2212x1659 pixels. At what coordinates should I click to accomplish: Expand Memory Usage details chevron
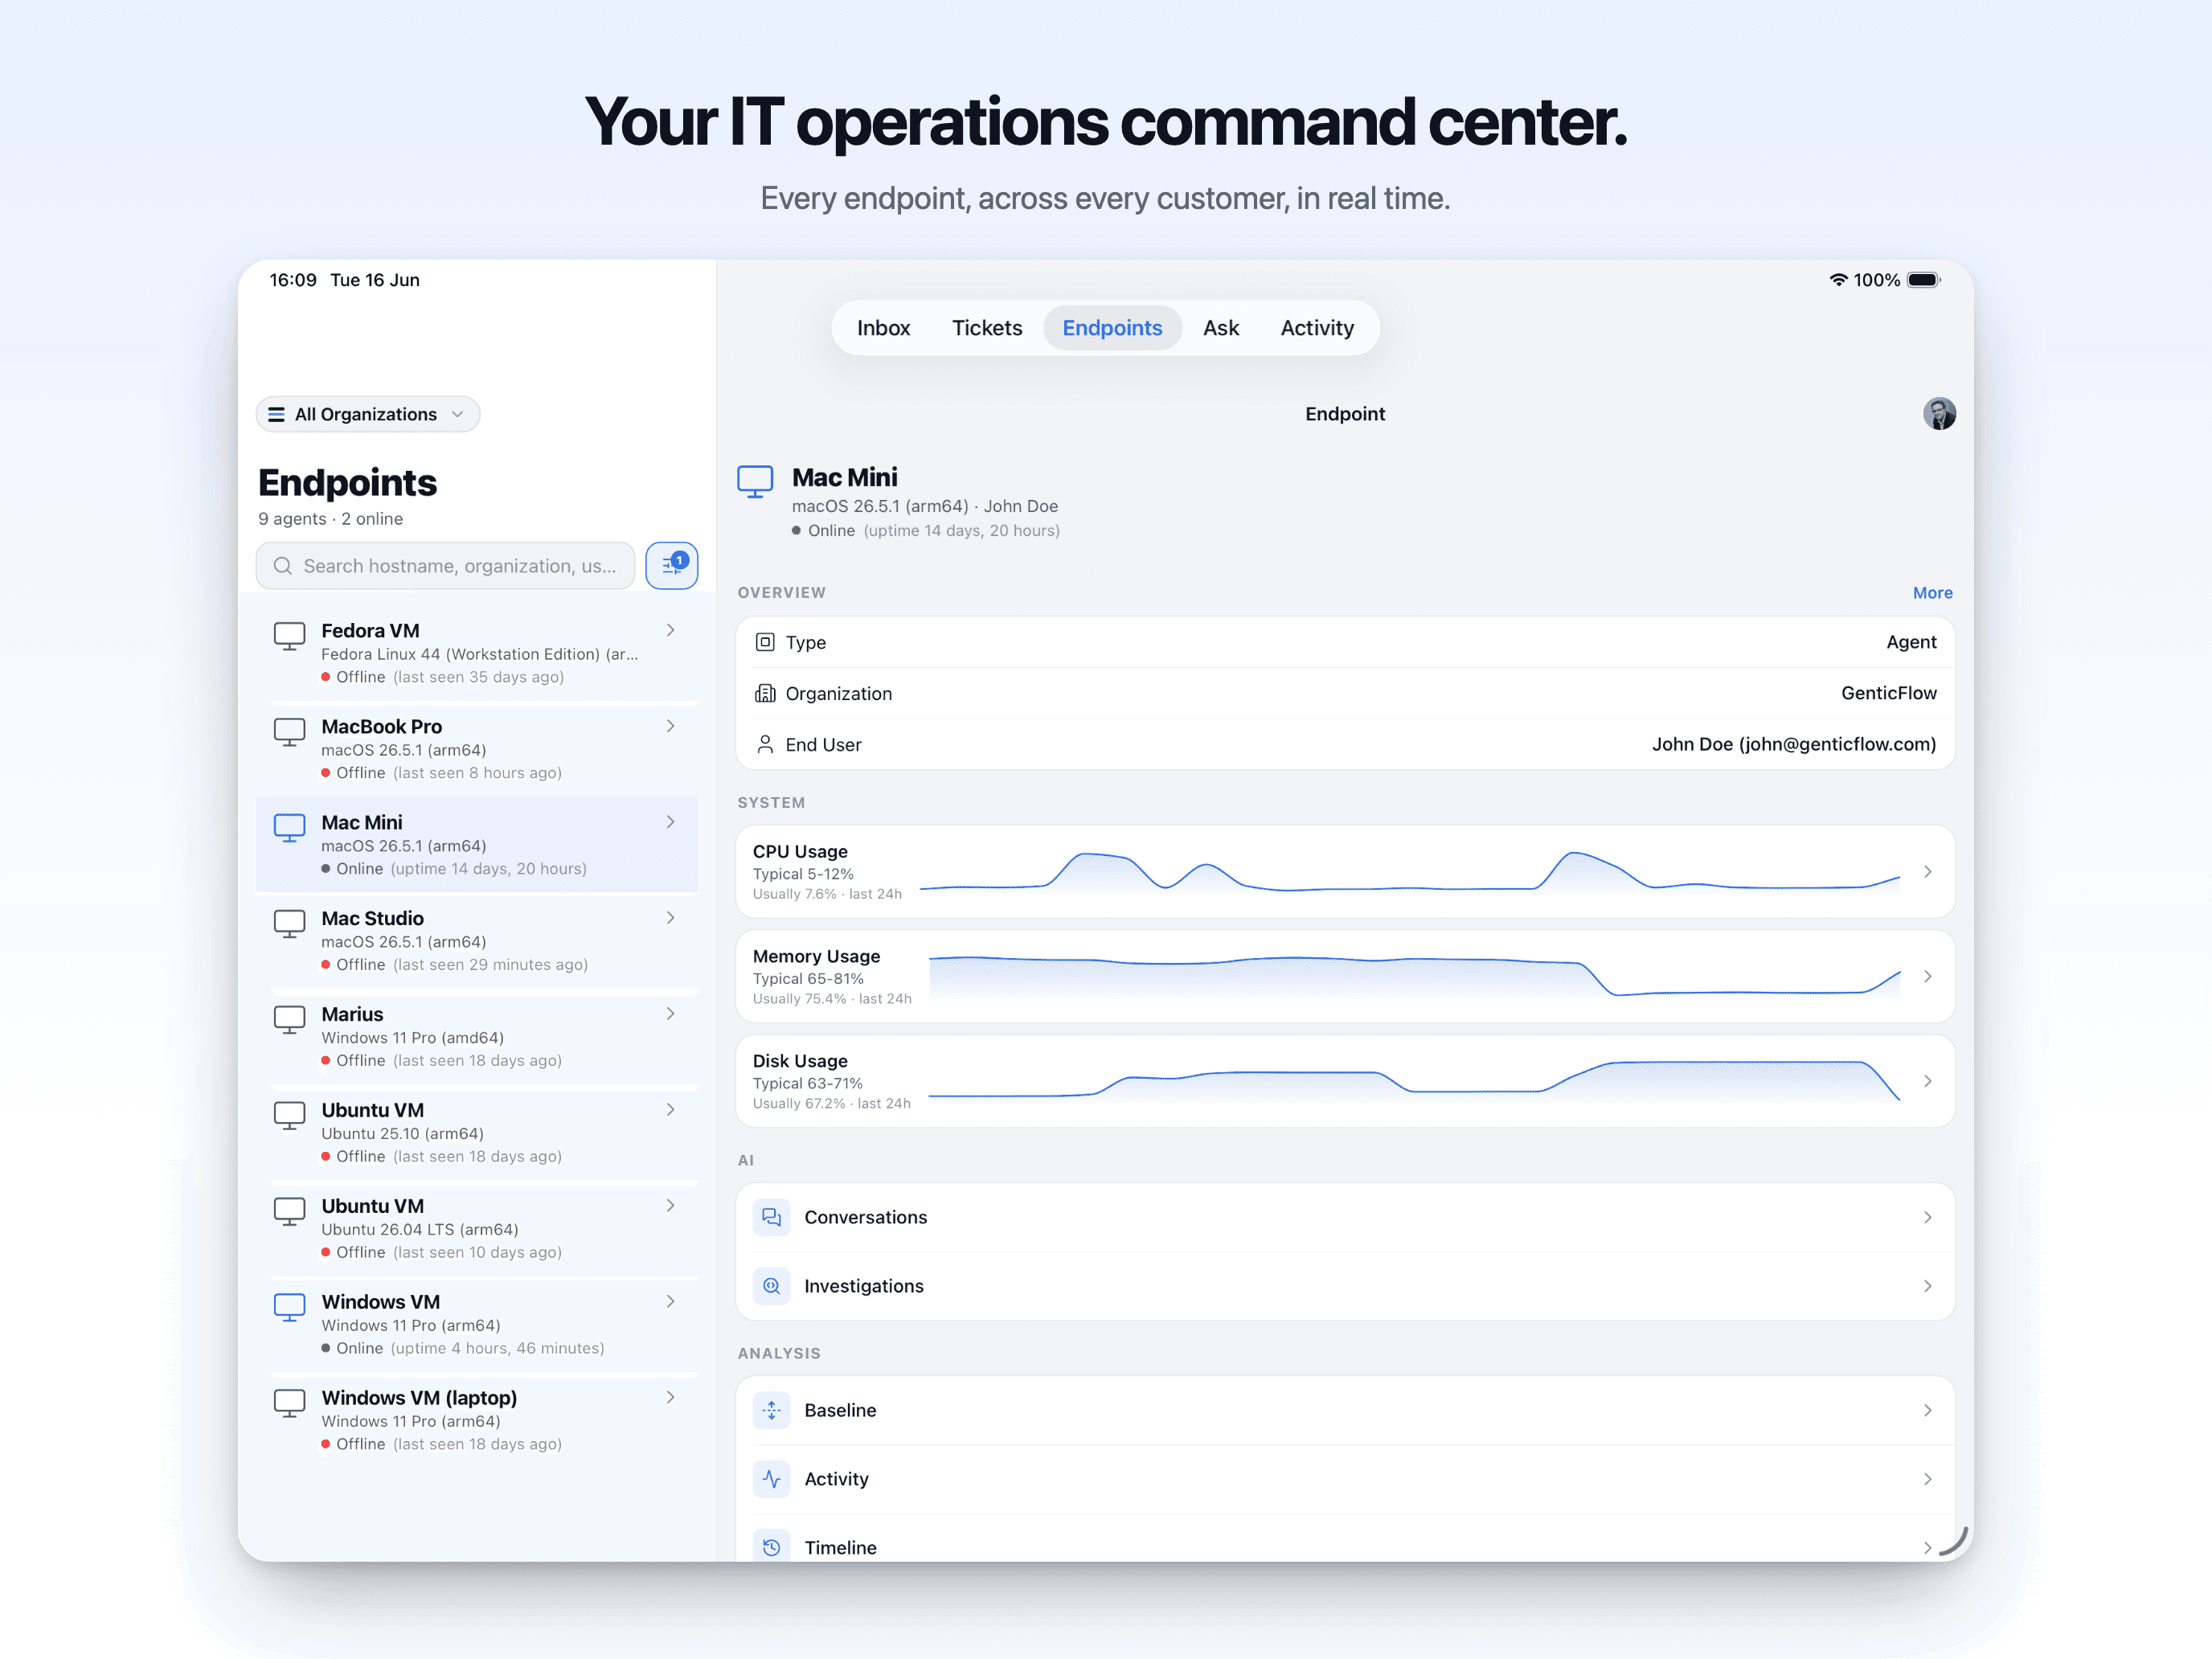coord(1927,976)
